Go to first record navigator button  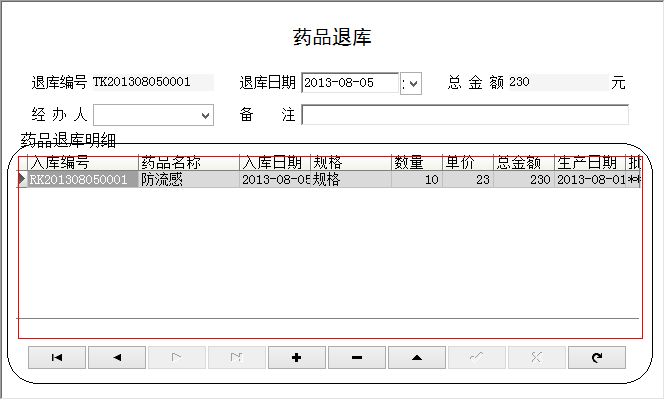57,358
